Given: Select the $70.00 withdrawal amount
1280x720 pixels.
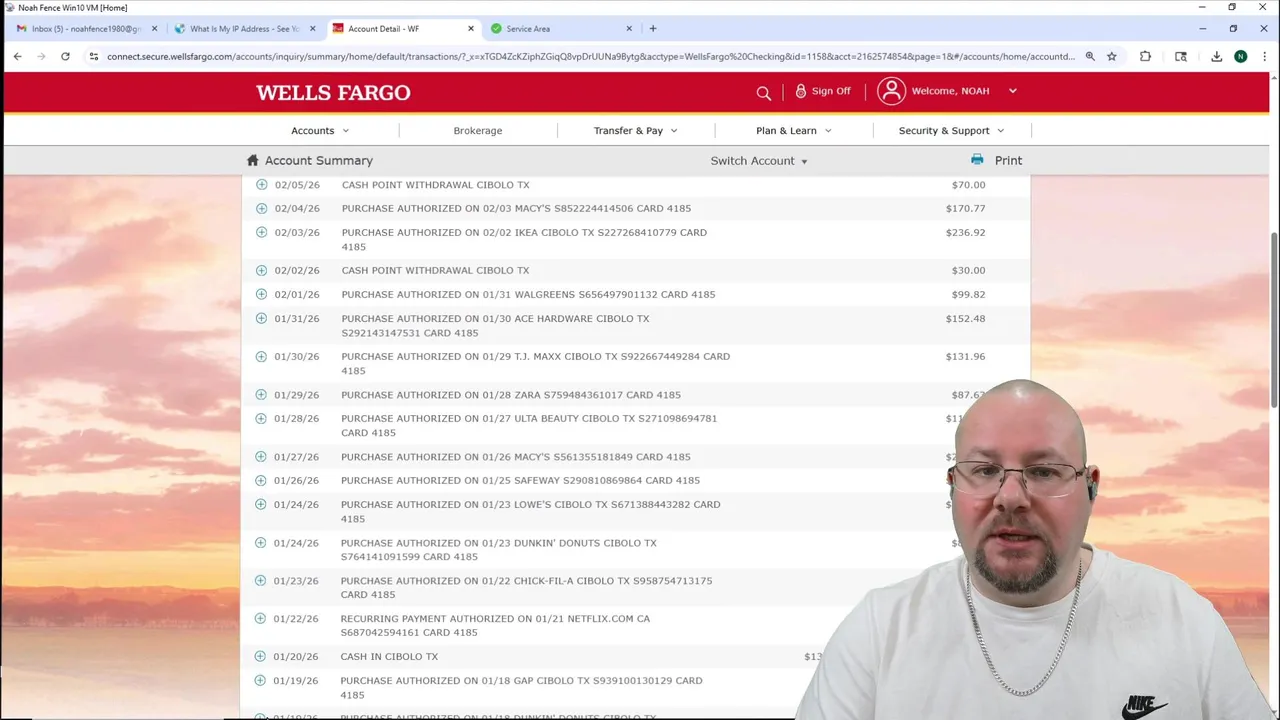Looking at the screenshot, I should tap(969, 185).
